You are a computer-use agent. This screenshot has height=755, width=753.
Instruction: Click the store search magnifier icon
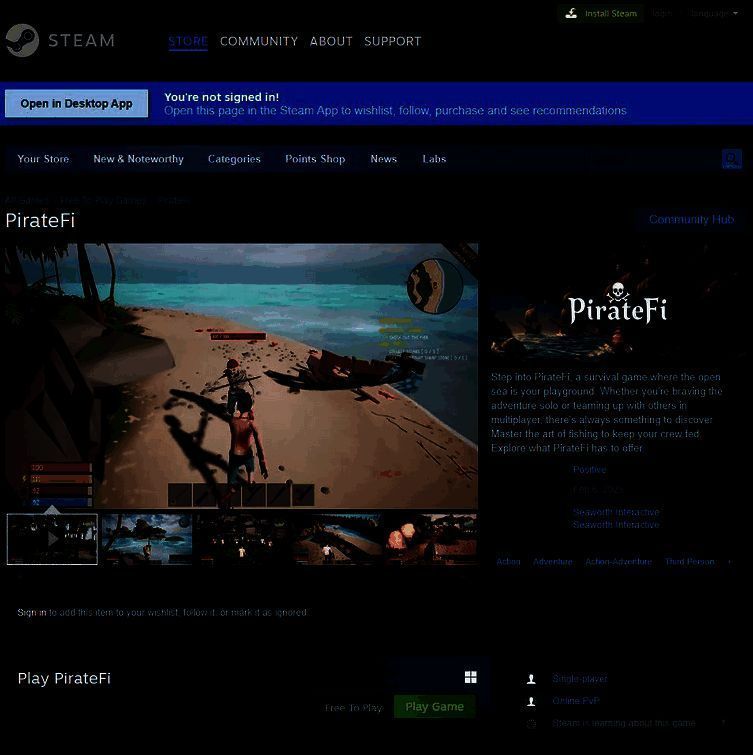point(732,159)
